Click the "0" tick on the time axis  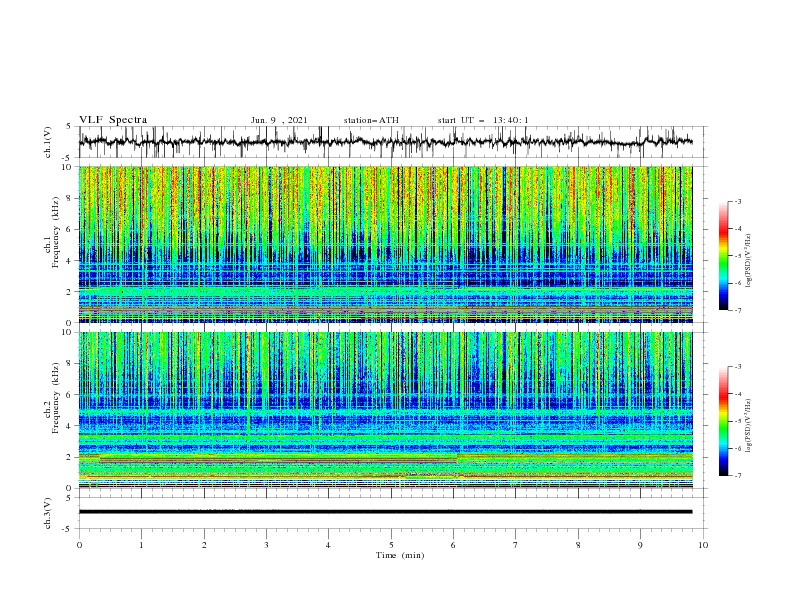(x=79, y=545)
